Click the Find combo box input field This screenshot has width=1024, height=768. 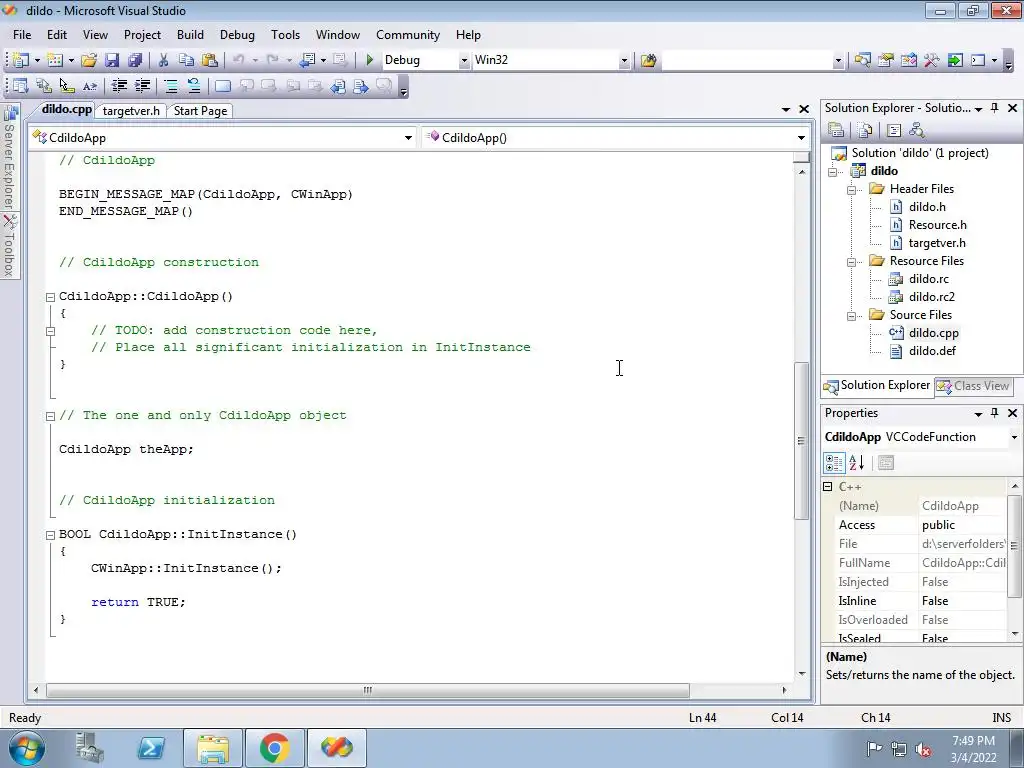click(x=748, y=60)
